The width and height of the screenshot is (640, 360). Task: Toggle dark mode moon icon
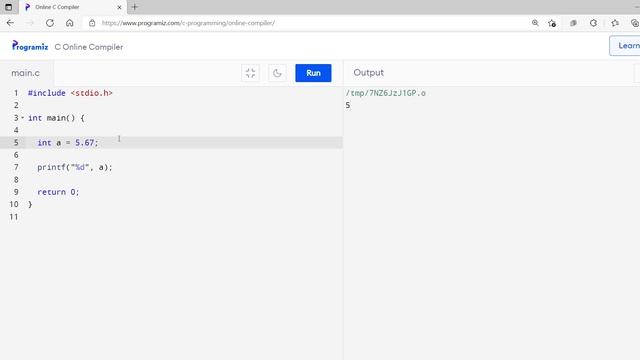point(277,73)
